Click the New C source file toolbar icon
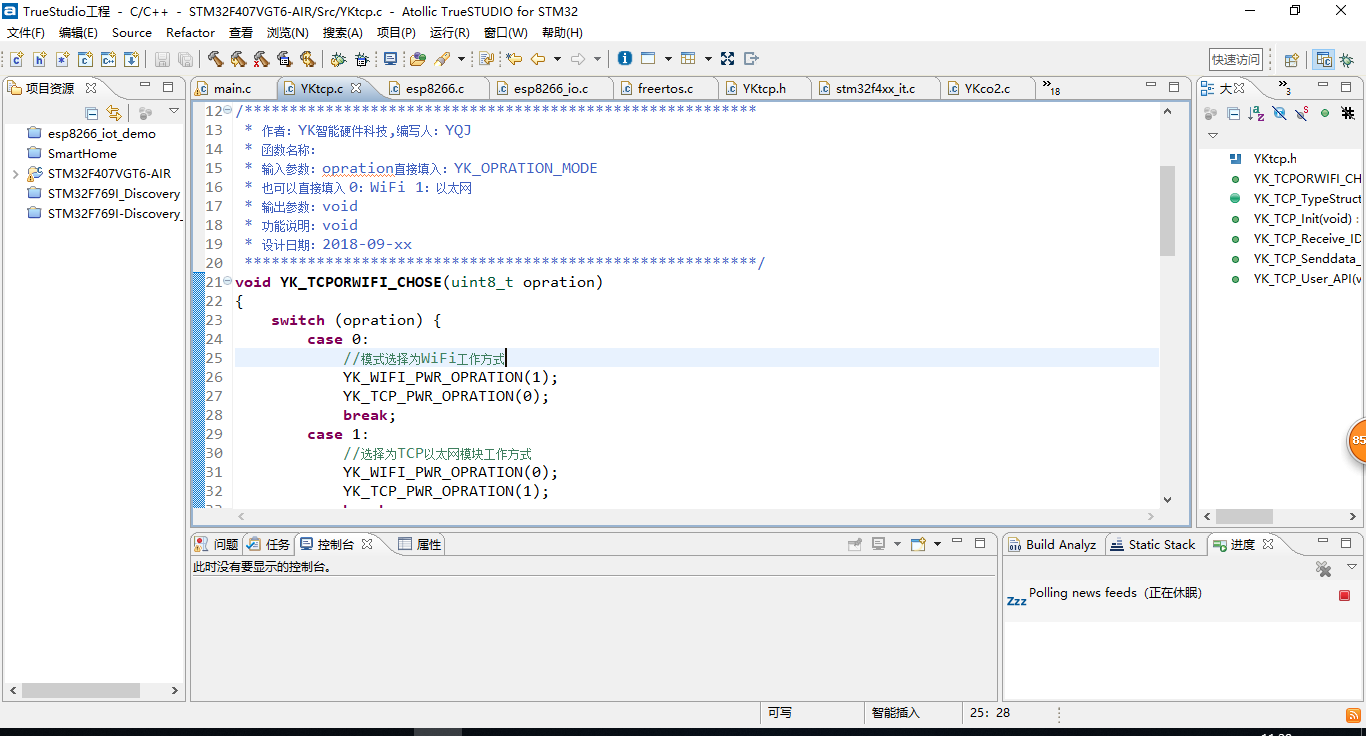The width and height of the screenshot is (1366, 736). (x=16, y=59)
